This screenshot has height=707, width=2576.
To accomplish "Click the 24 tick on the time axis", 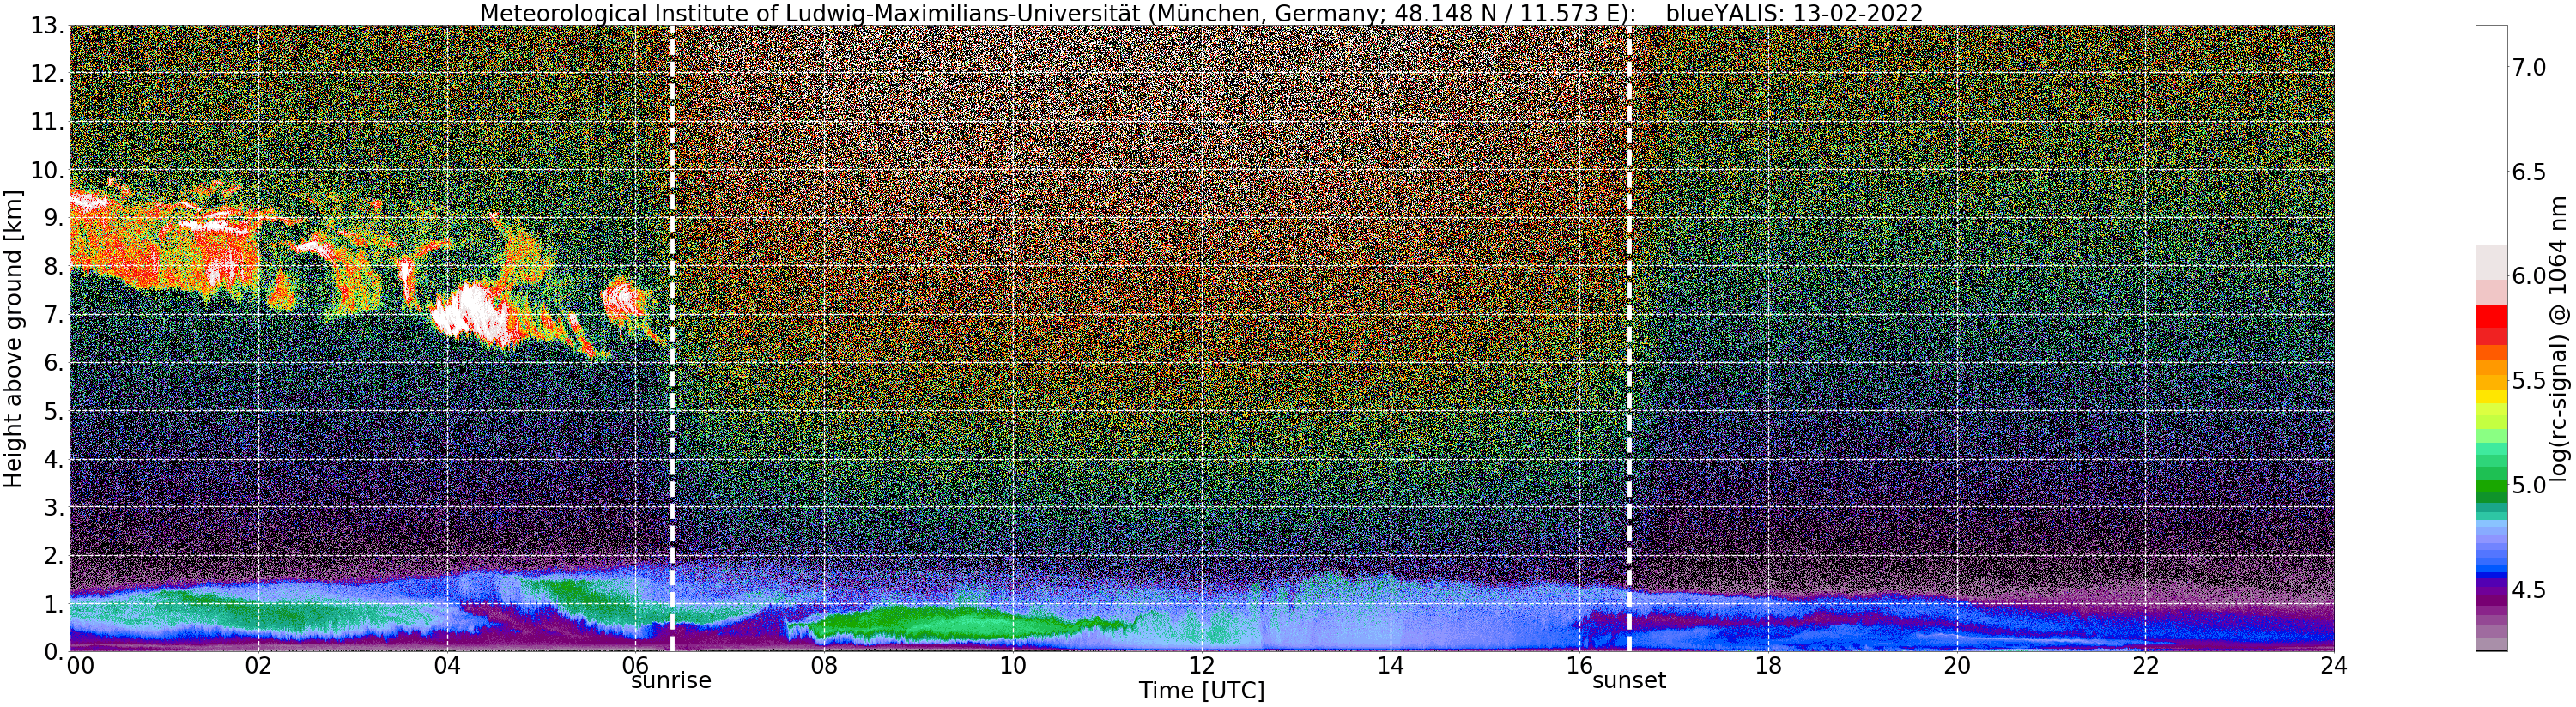I will pyautogui.click(x=2334, y=664).
